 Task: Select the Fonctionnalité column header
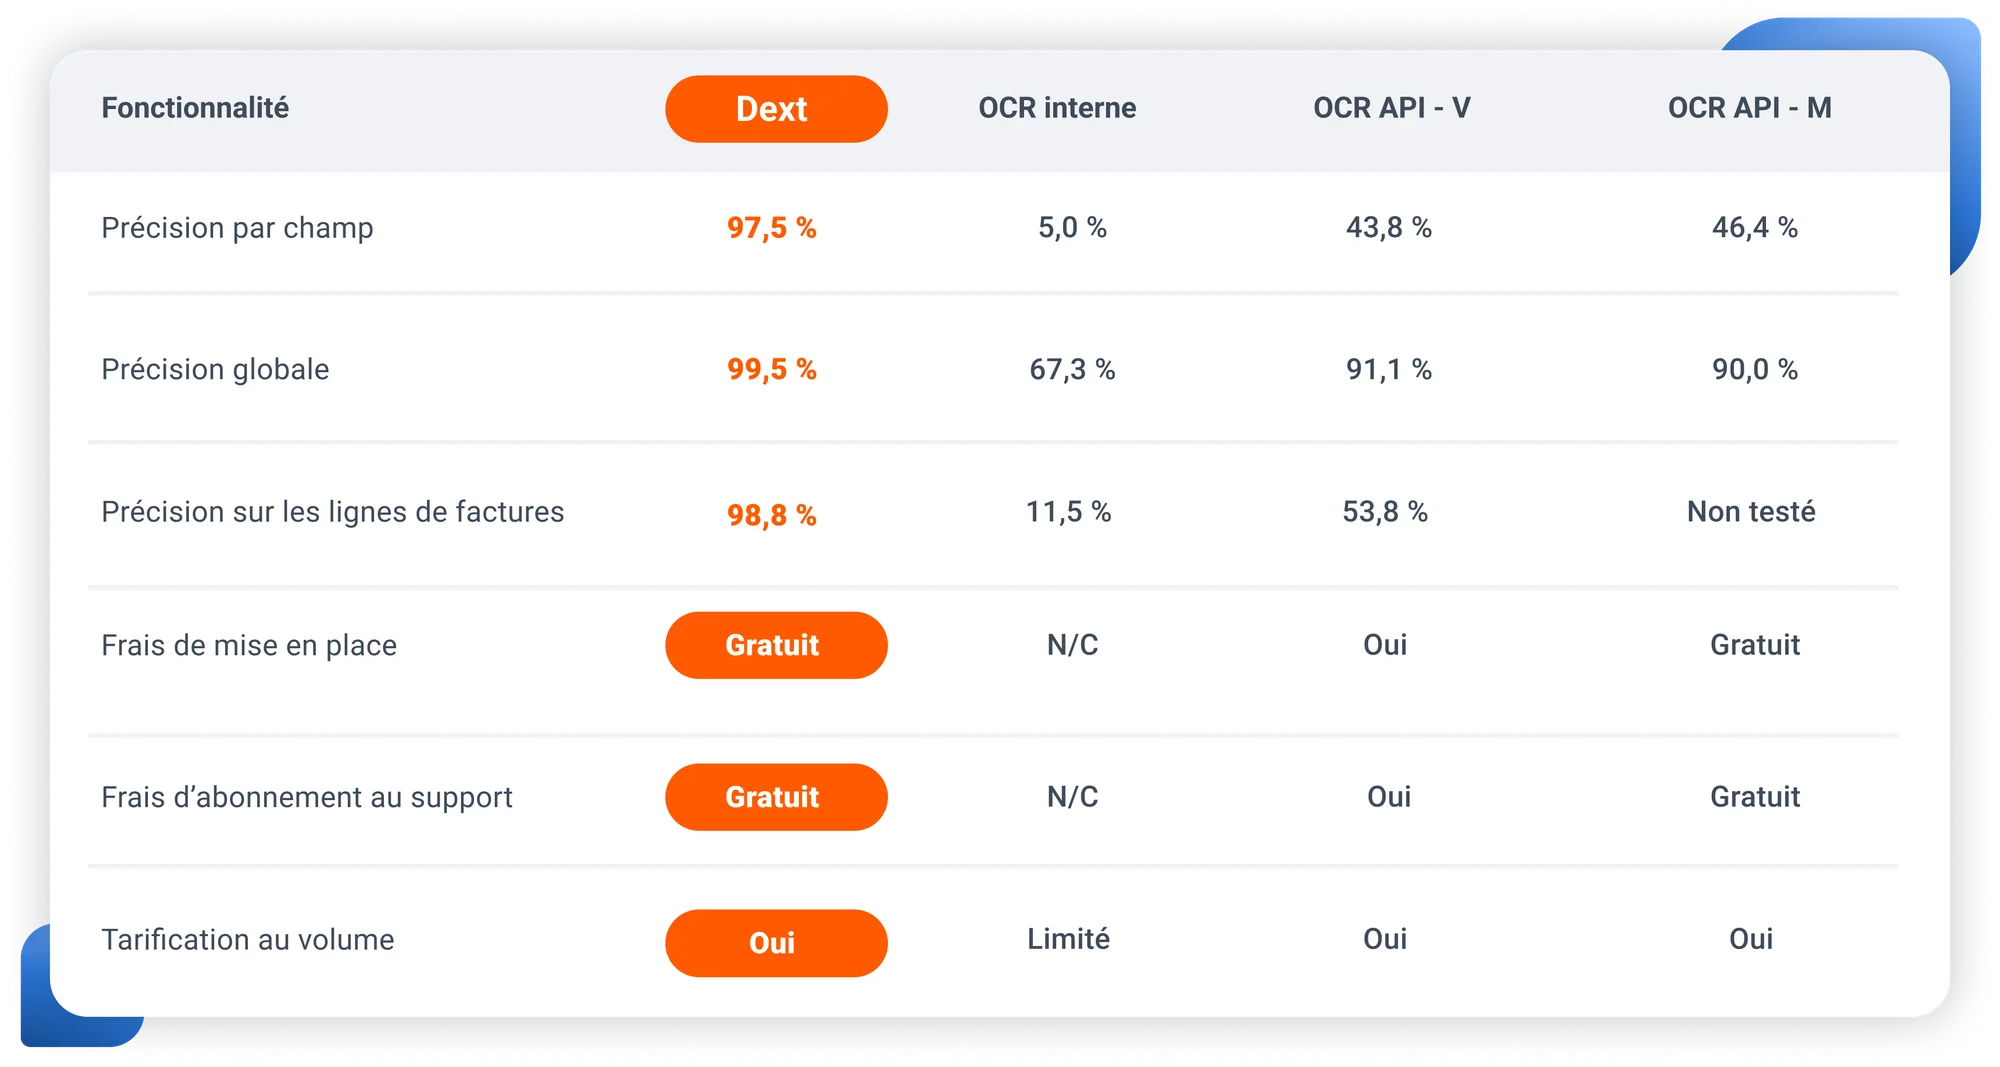pos(195,108)
